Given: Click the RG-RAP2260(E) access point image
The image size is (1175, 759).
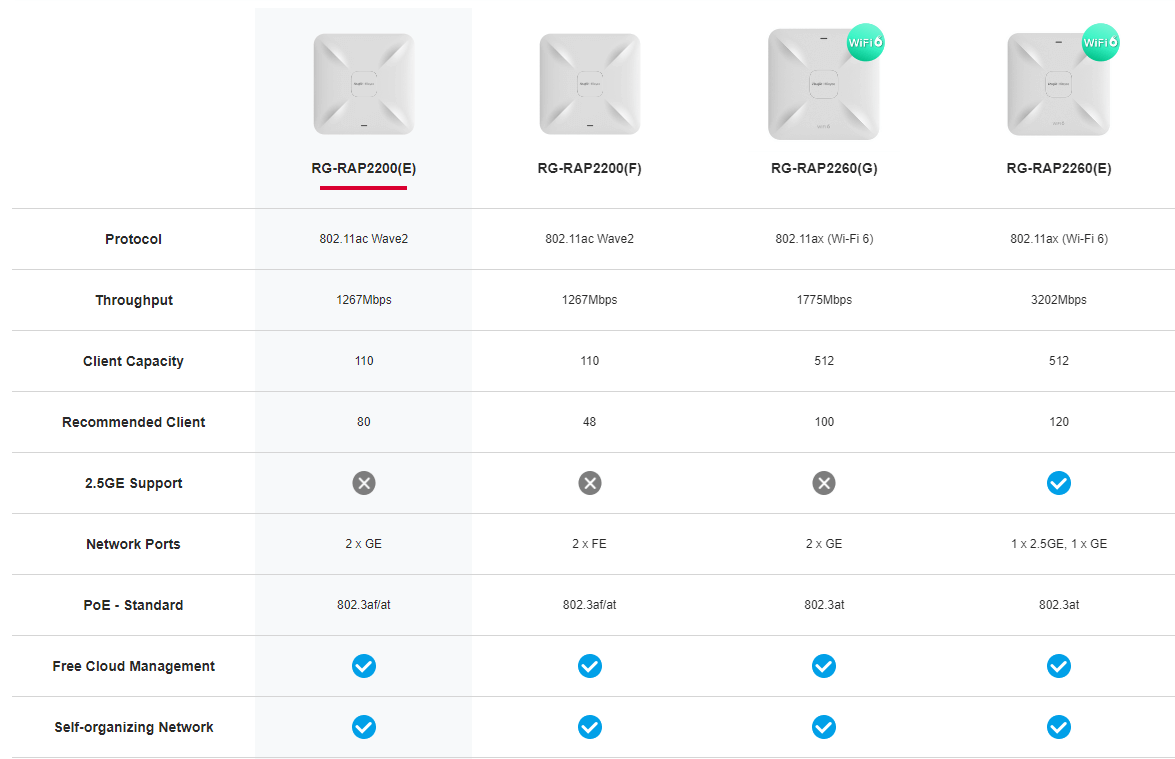Looking at the screenshot, I should pyautogui.click(x=1058, y=84).
